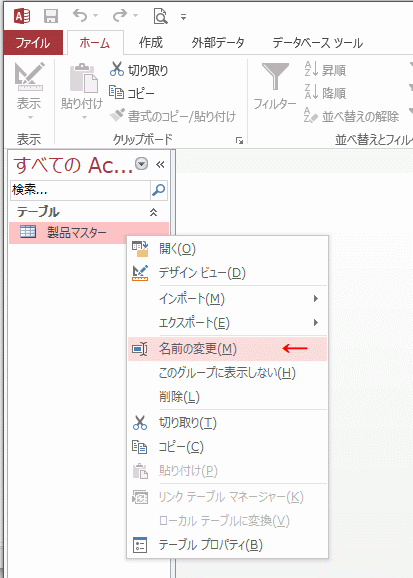Click the Access application icon in title bar

[22, 16]
